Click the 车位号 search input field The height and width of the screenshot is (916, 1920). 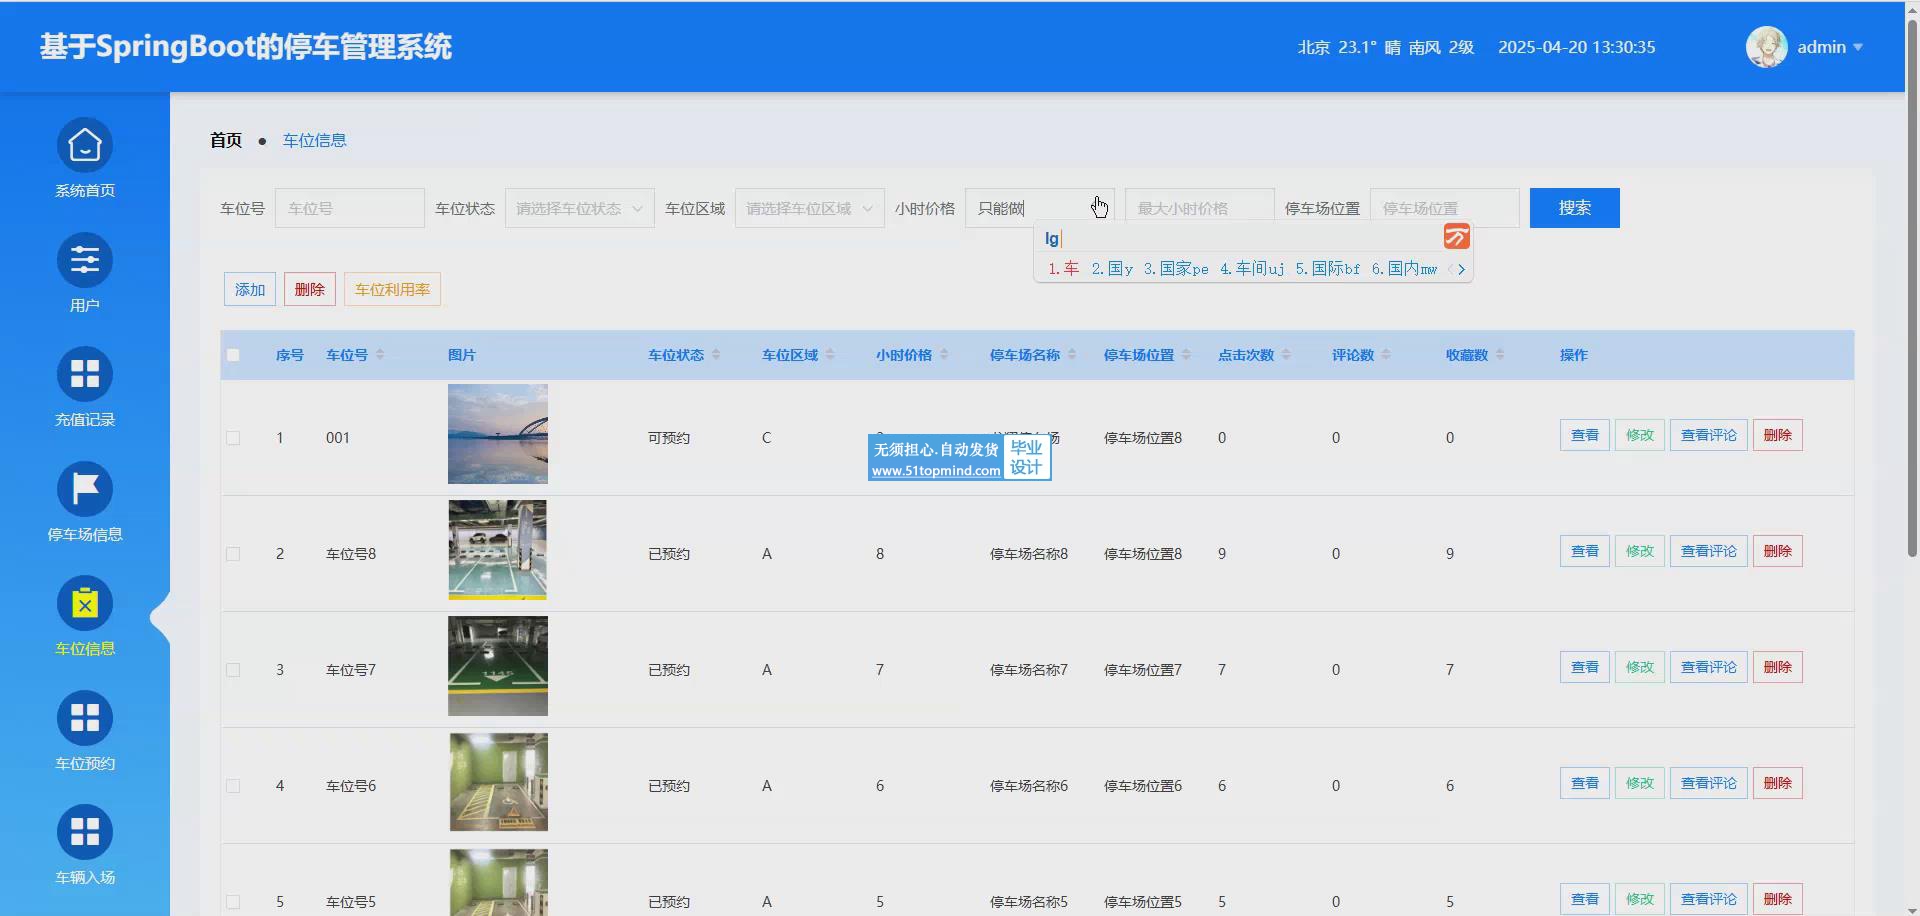pos(349,208)
